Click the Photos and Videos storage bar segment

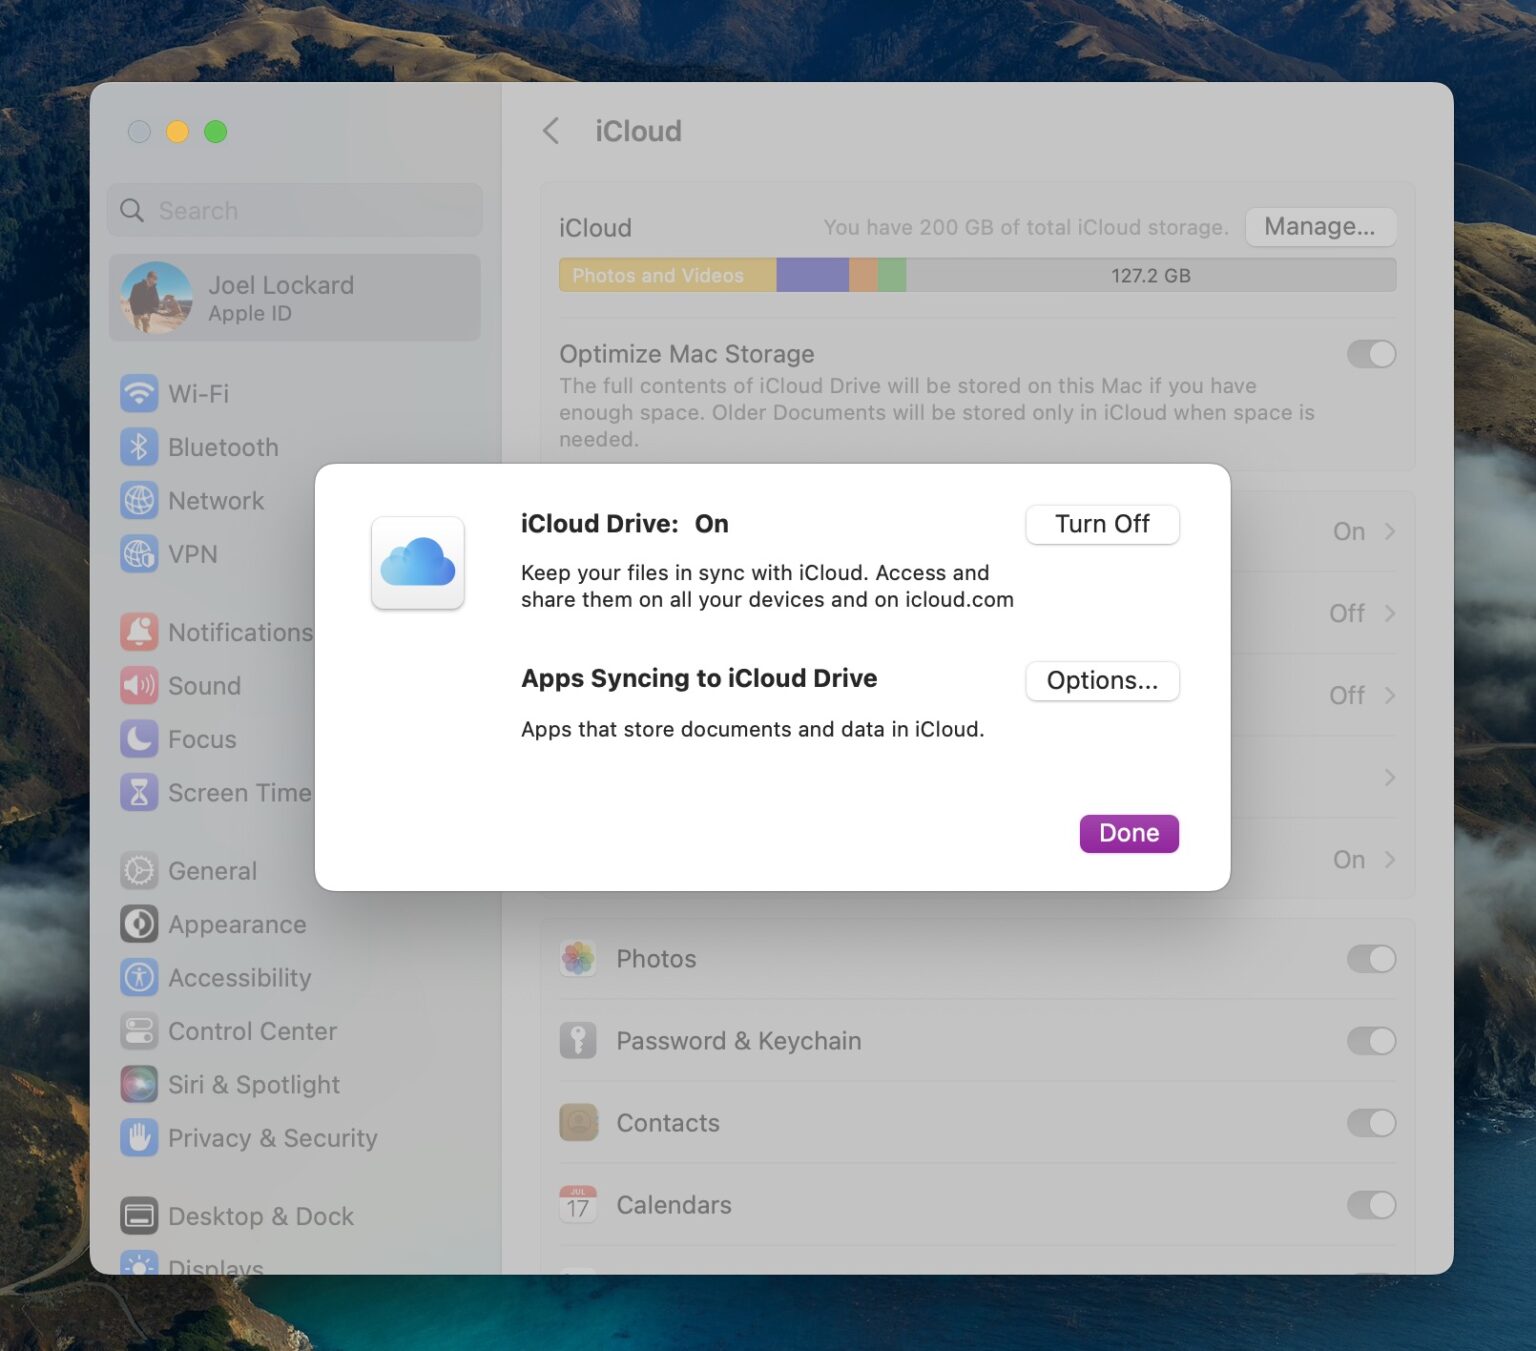coord(667,275)
